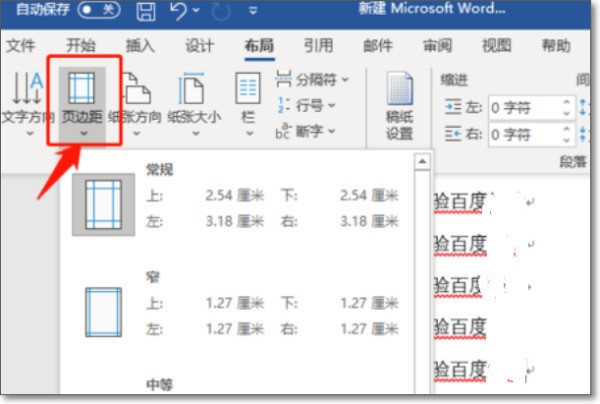Expand the 栏 dropdown arrow
The width and height of the screenshot is (600, 404).
(249, 134)
